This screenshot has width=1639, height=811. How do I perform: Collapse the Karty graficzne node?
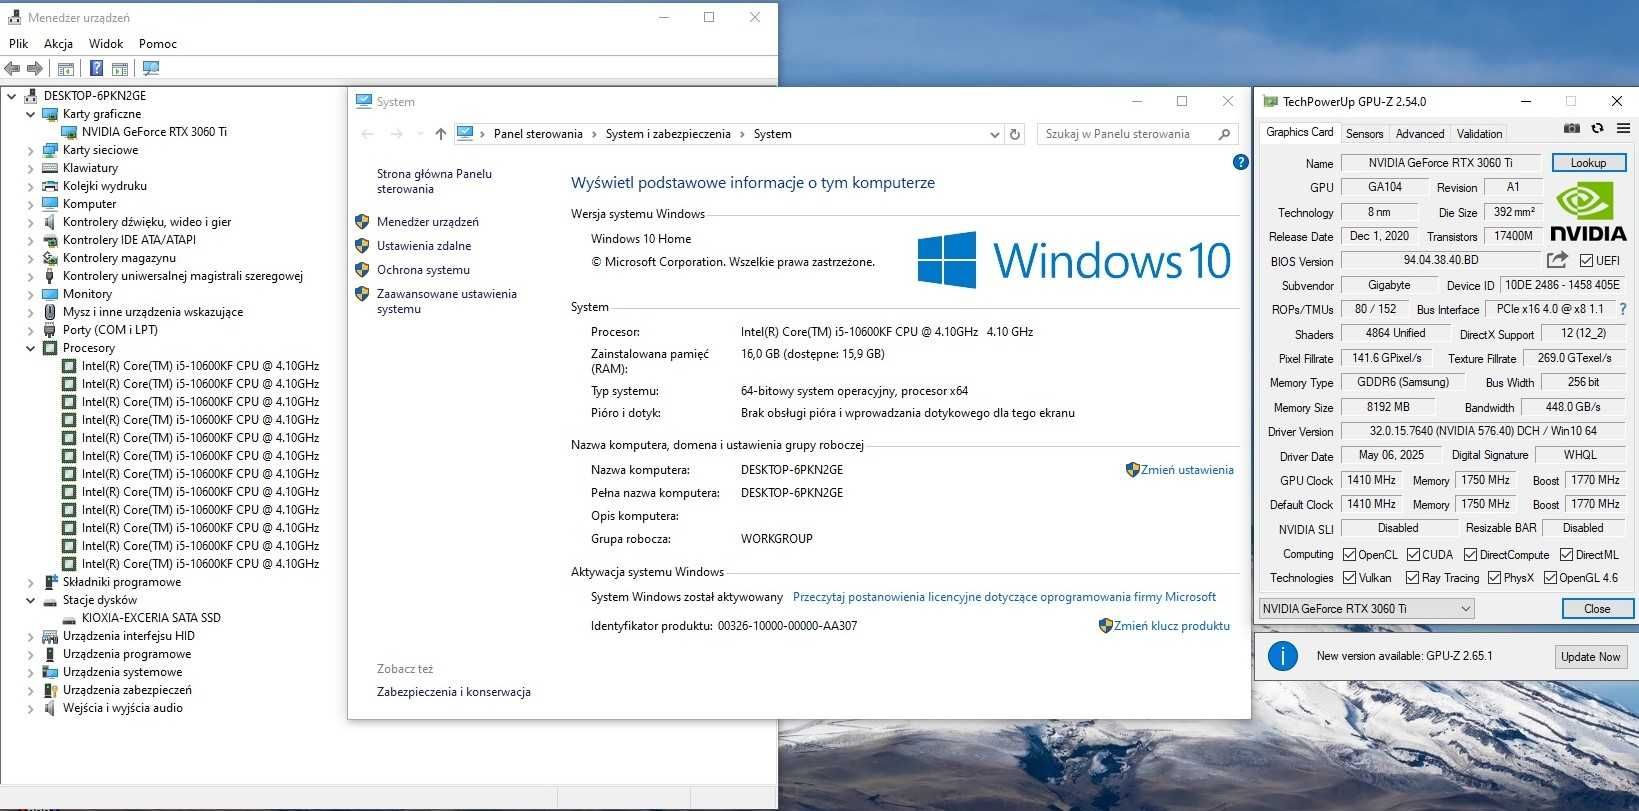click(30, 114)
